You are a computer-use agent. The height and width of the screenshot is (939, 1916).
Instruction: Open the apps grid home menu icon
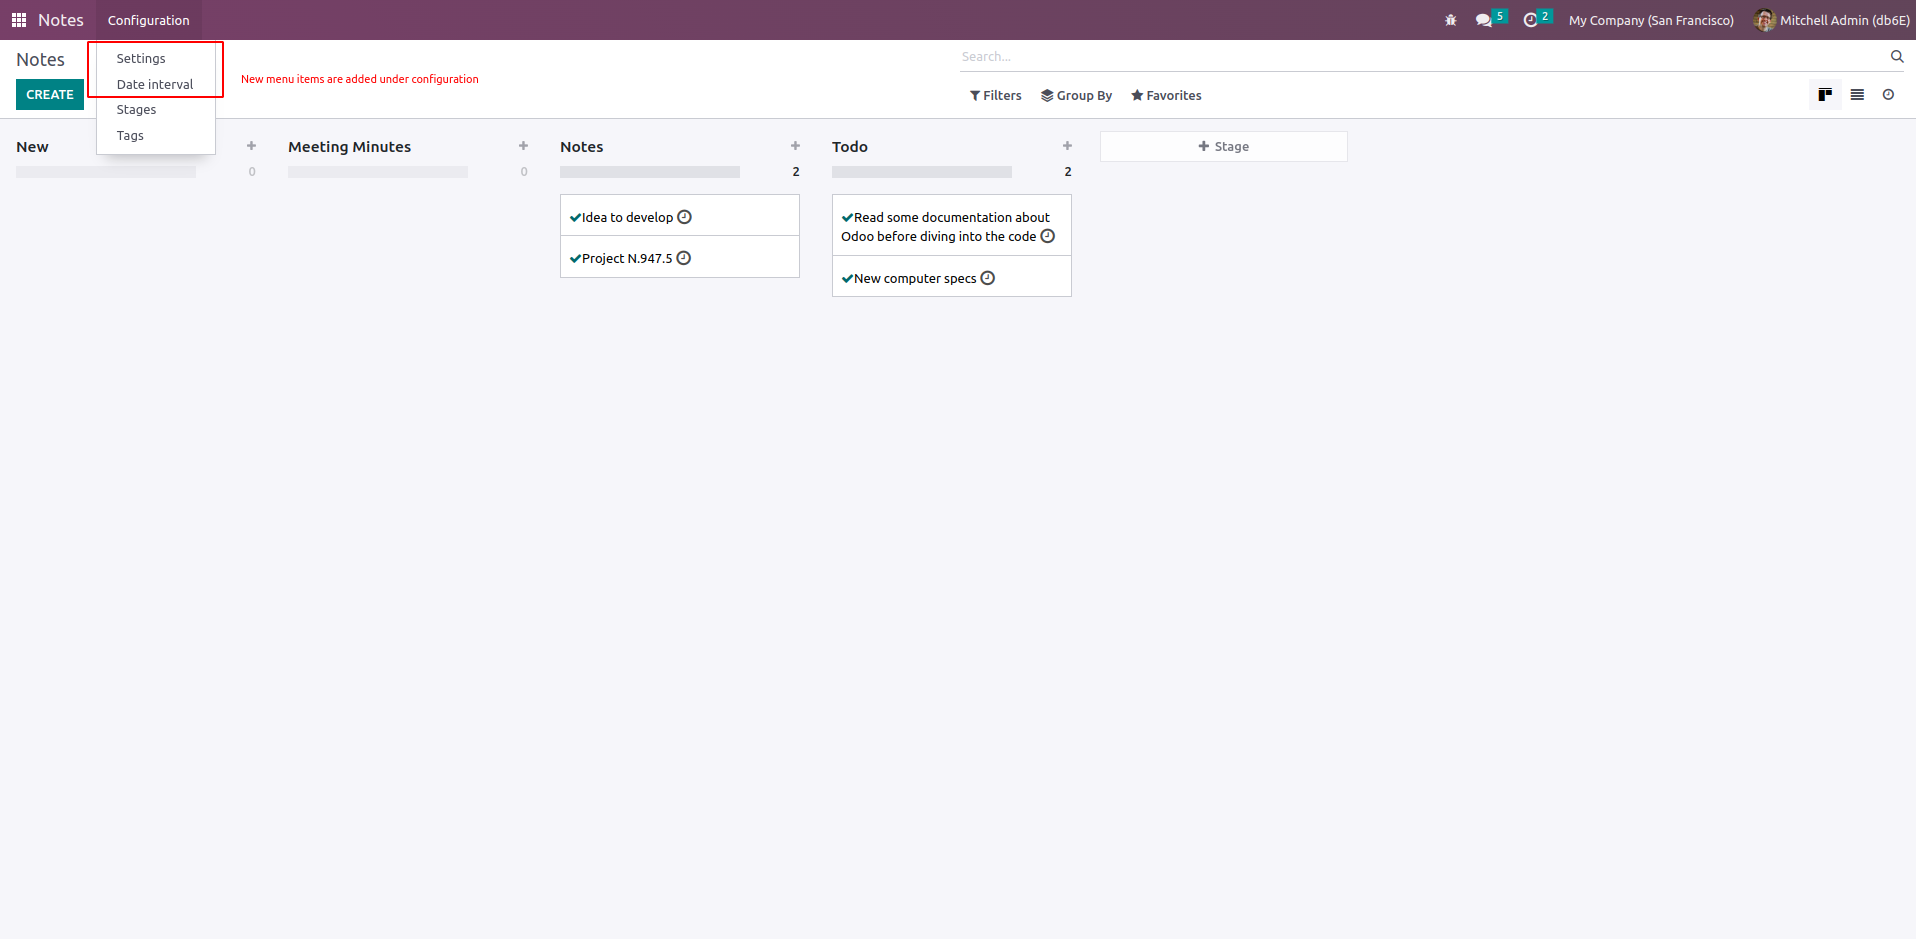click(19, 20)
